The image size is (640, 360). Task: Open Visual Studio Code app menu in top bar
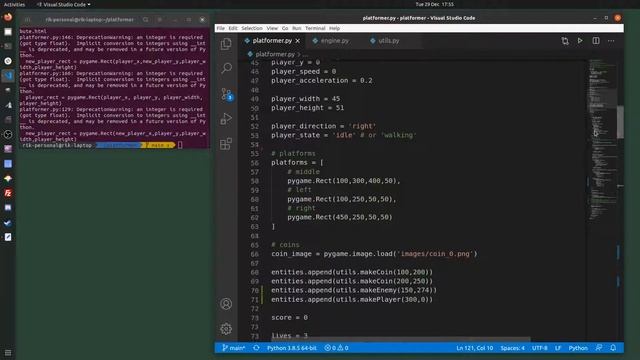point(64,4)
